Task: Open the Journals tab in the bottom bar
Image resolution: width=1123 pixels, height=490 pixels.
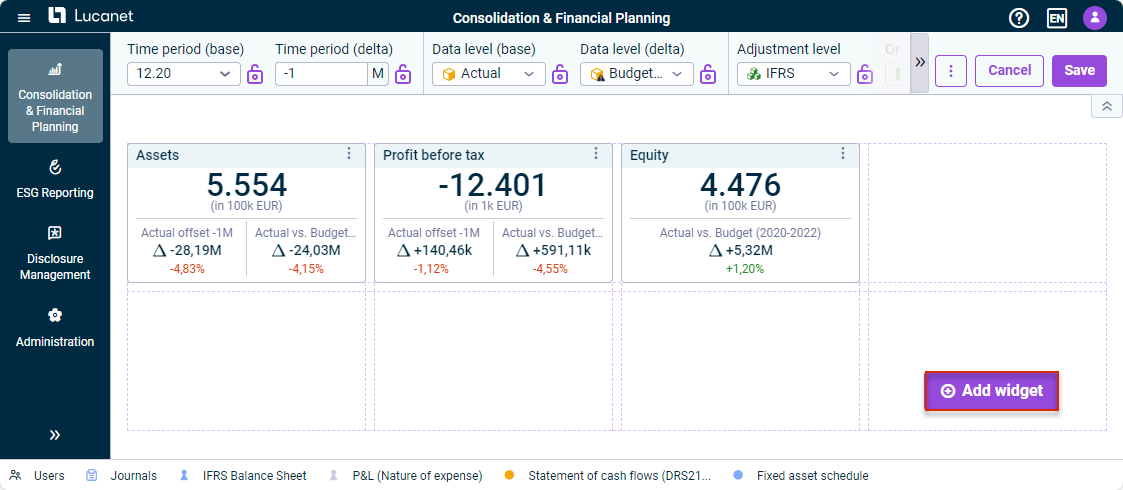Action: 122,476
